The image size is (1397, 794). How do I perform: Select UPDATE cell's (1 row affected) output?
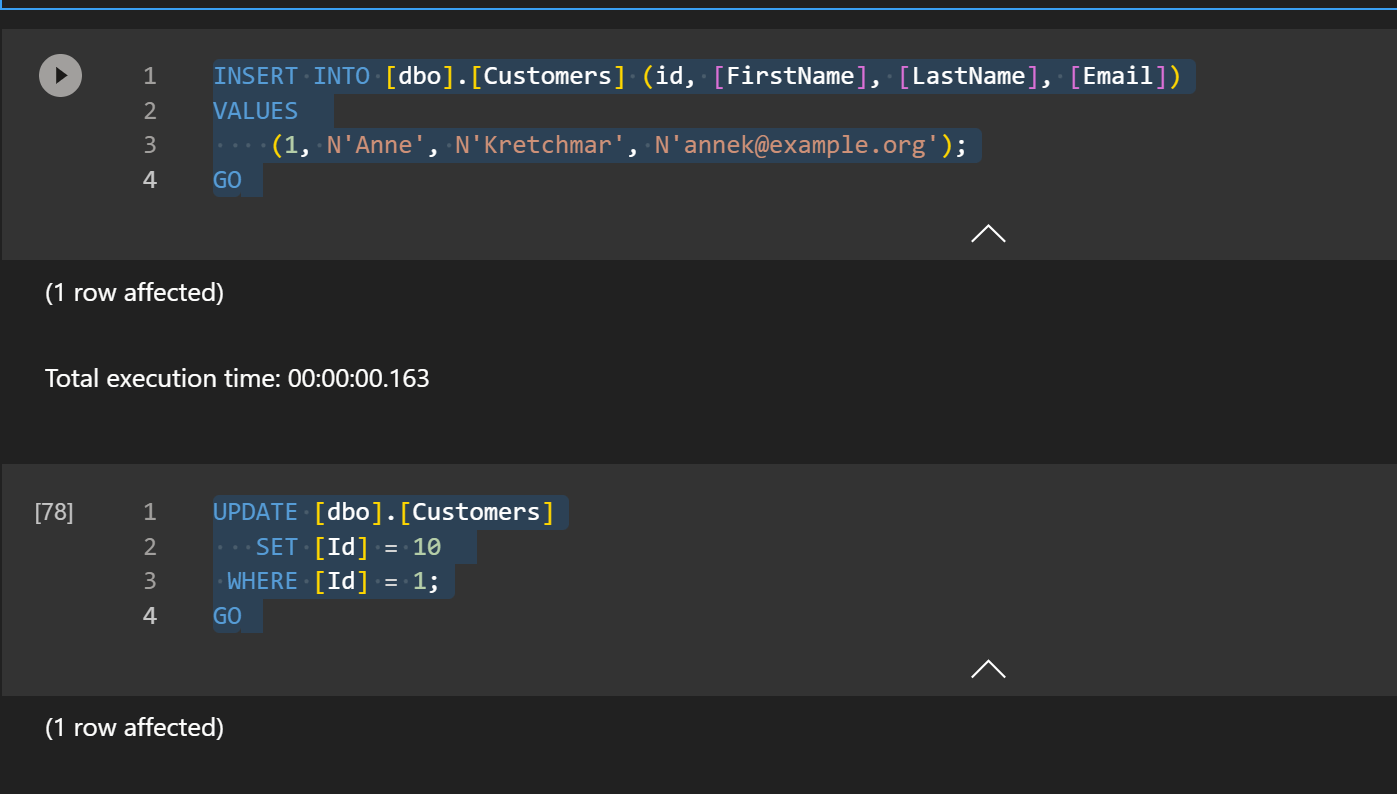tap(134, 727)
